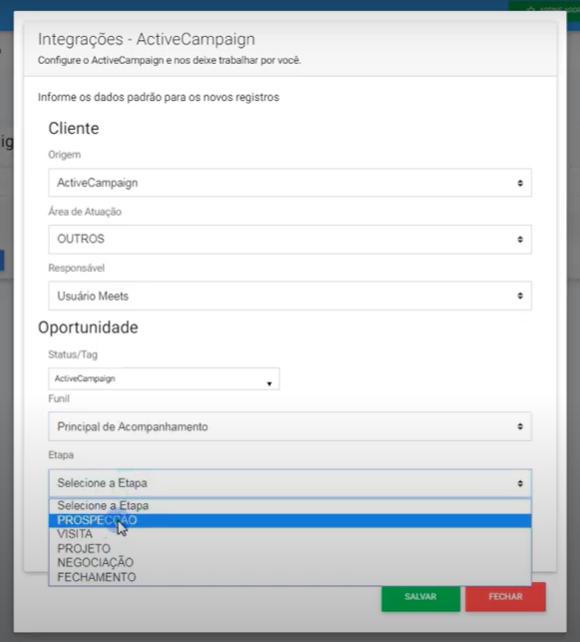Click the arrow icon on Área de Atuação field

point(520,239)
